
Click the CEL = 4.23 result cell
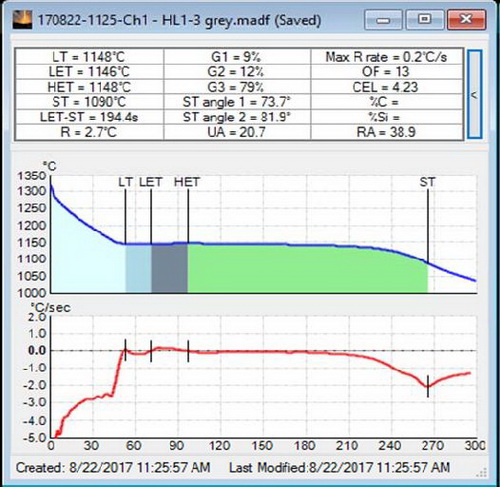click(x=387, y=87)
